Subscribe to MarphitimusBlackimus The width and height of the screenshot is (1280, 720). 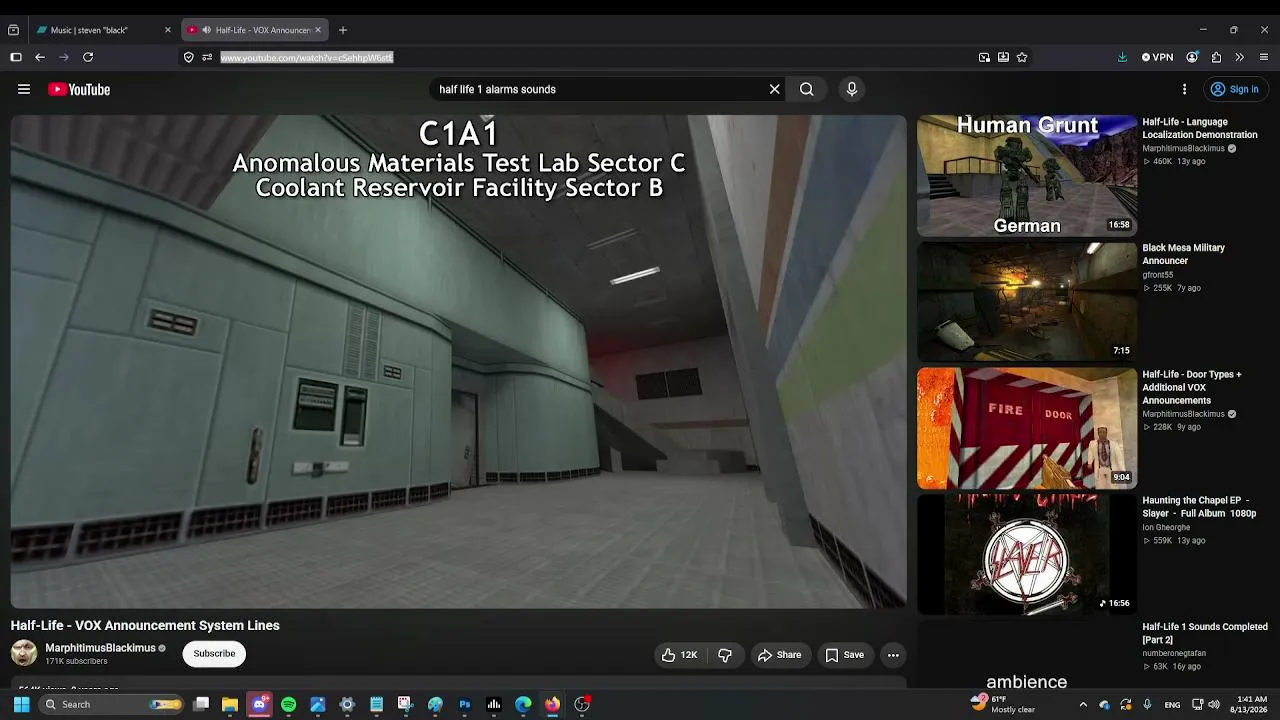[214, 653]
